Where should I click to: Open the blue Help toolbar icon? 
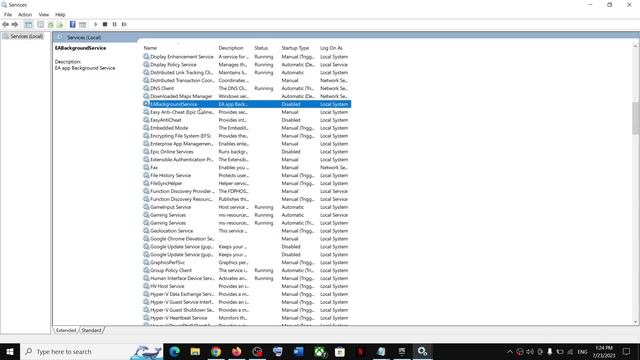(x=73, y=24)
